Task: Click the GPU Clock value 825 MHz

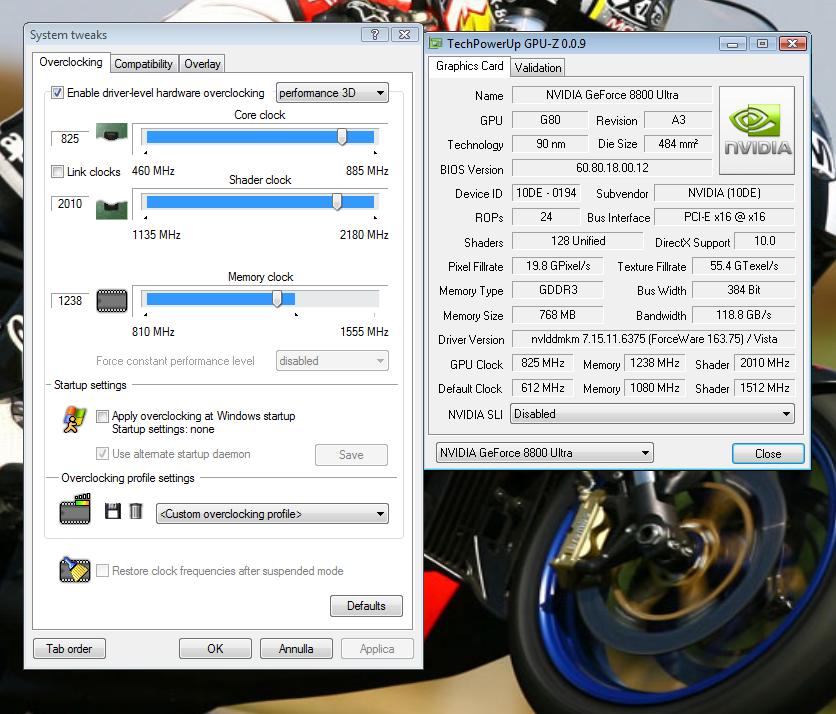Action: tap(543, 363)
